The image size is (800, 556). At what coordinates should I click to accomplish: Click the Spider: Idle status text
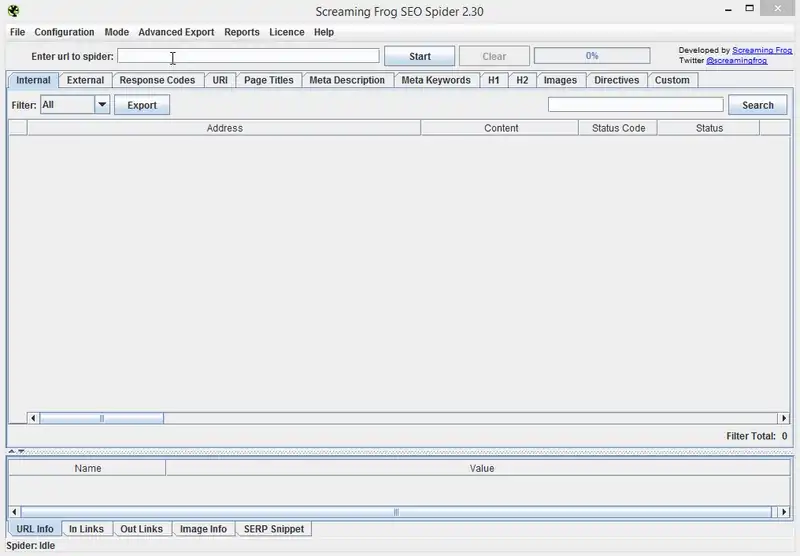click(x=31, y=546)
